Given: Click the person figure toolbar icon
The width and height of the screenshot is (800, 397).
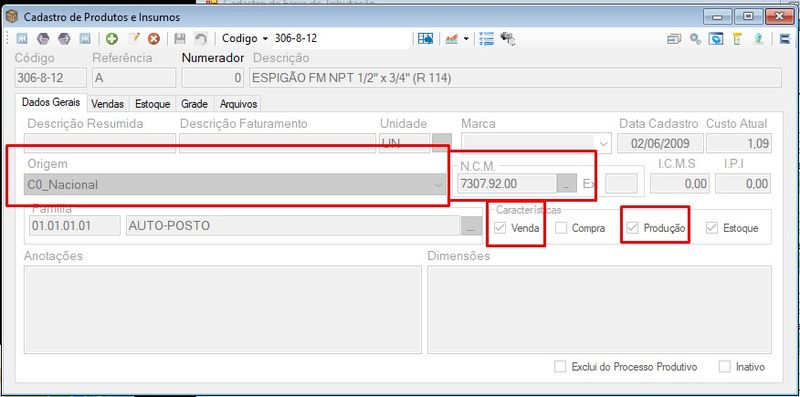Looking at the screenshot, I should [758, 39].
